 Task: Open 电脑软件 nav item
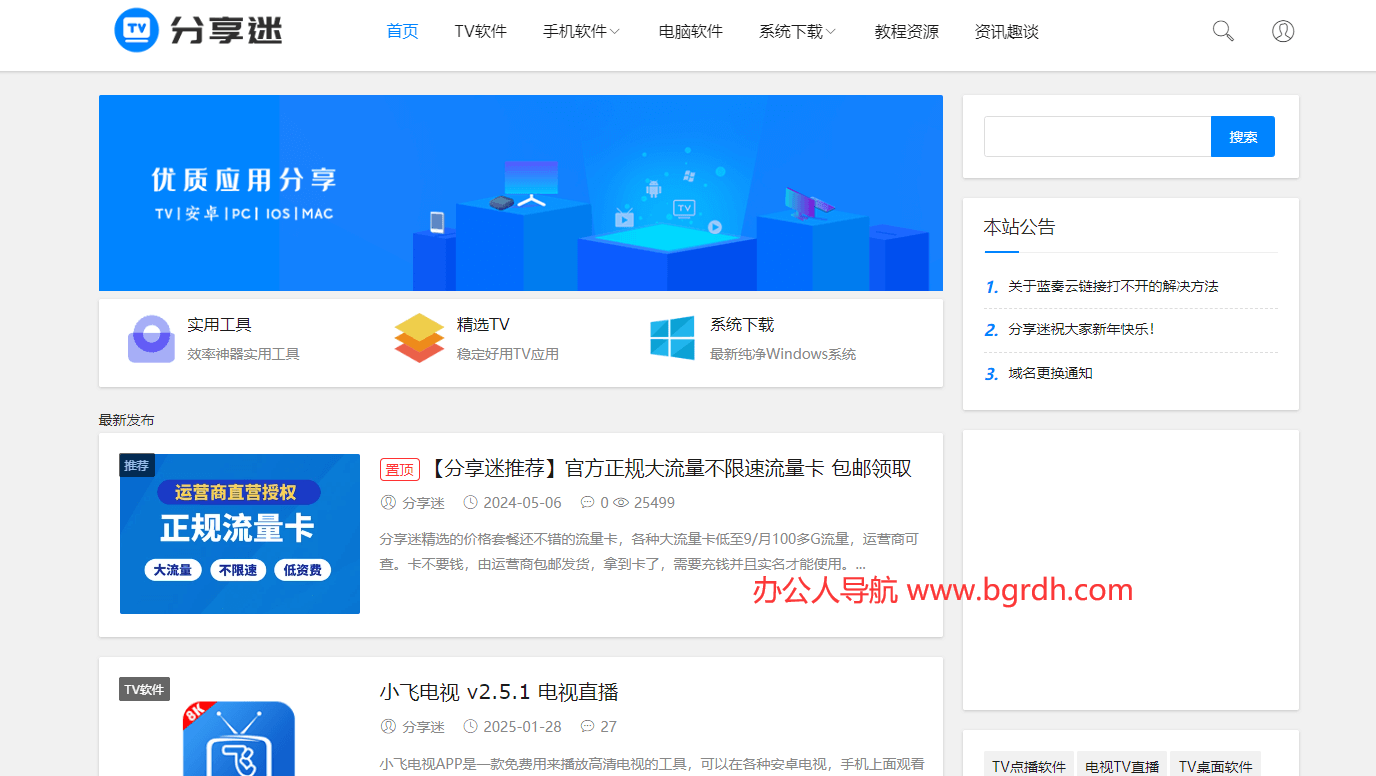click(690, 31)
